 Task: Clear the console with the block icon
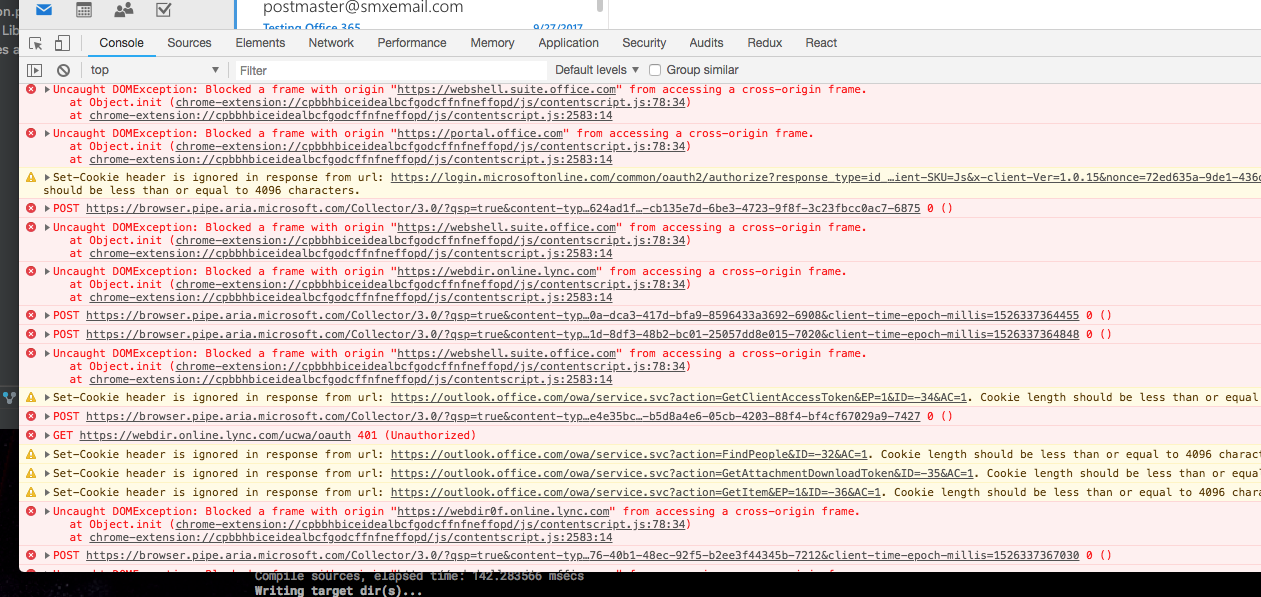(x=63, y=70)
